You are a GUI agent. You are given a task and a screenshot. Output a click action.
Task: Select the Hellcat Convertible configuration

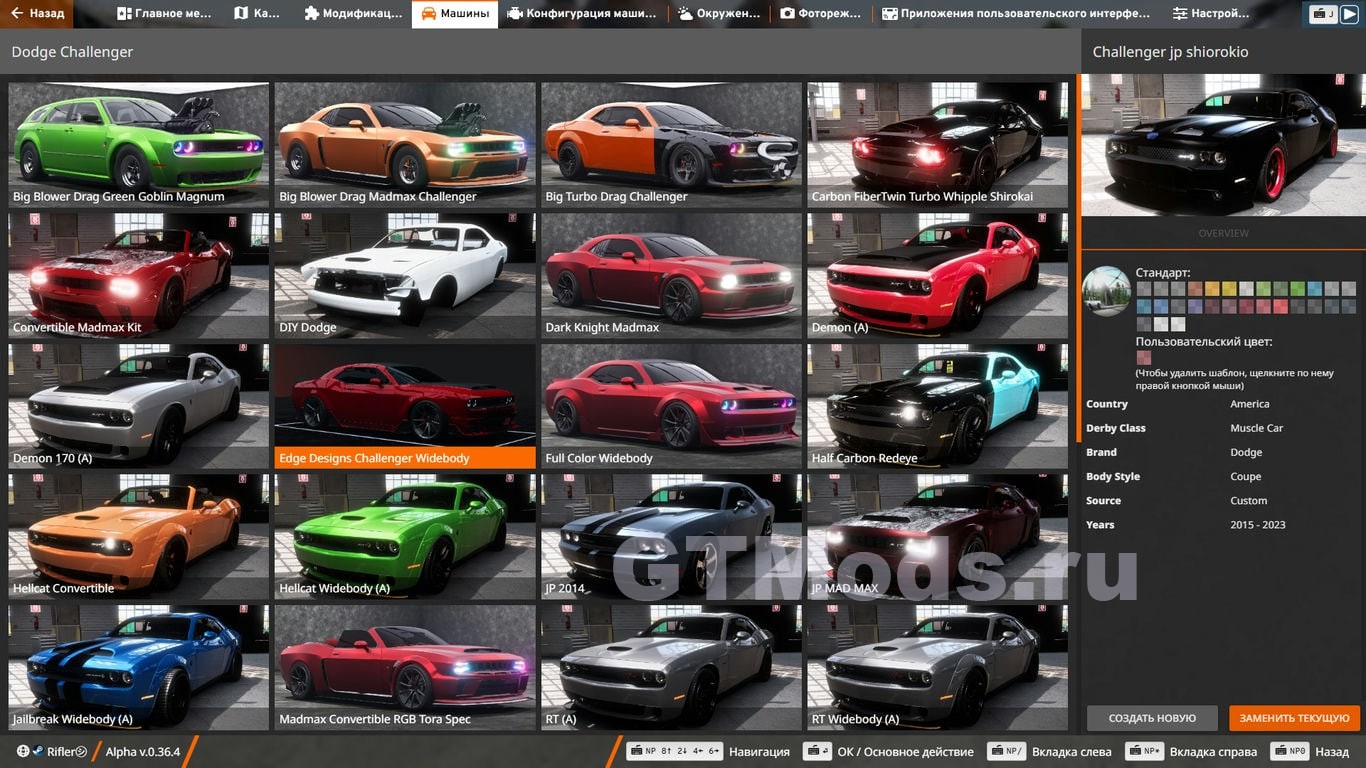[x=138, y=536]
